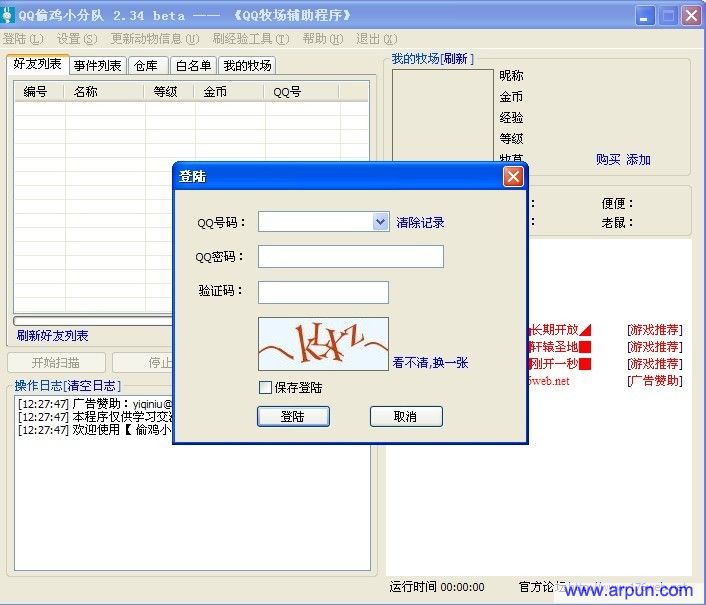Click the 清除记录 link
706x605 pixels.
point(420,222)
